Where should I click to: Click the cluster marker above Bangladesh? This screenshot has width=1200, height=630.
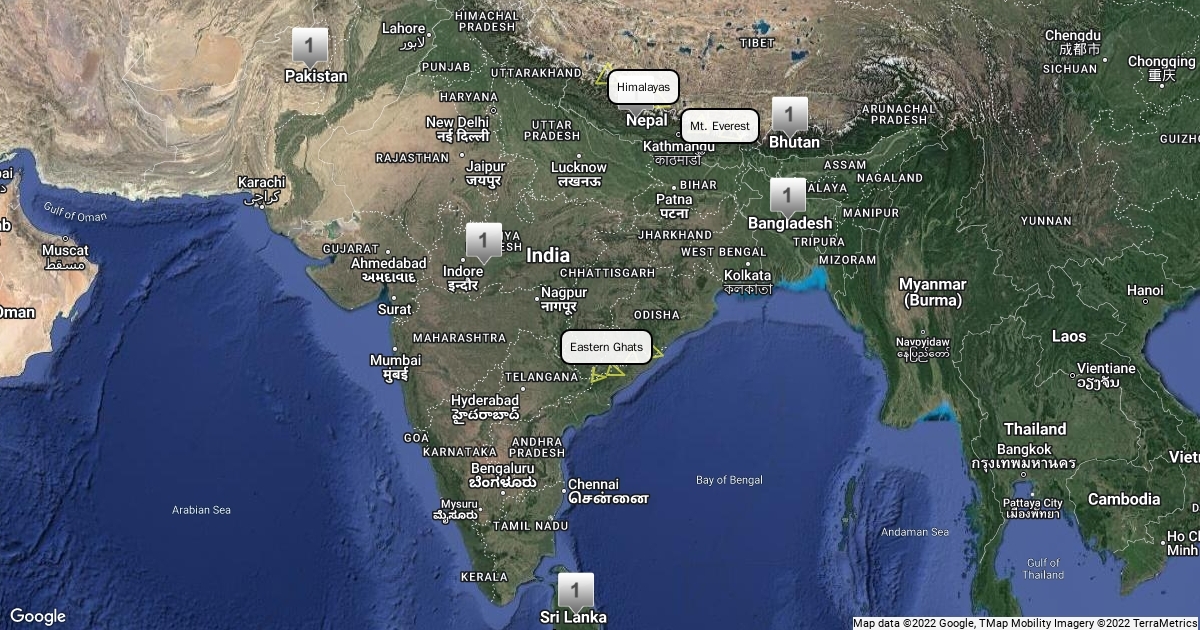point(787,197)
